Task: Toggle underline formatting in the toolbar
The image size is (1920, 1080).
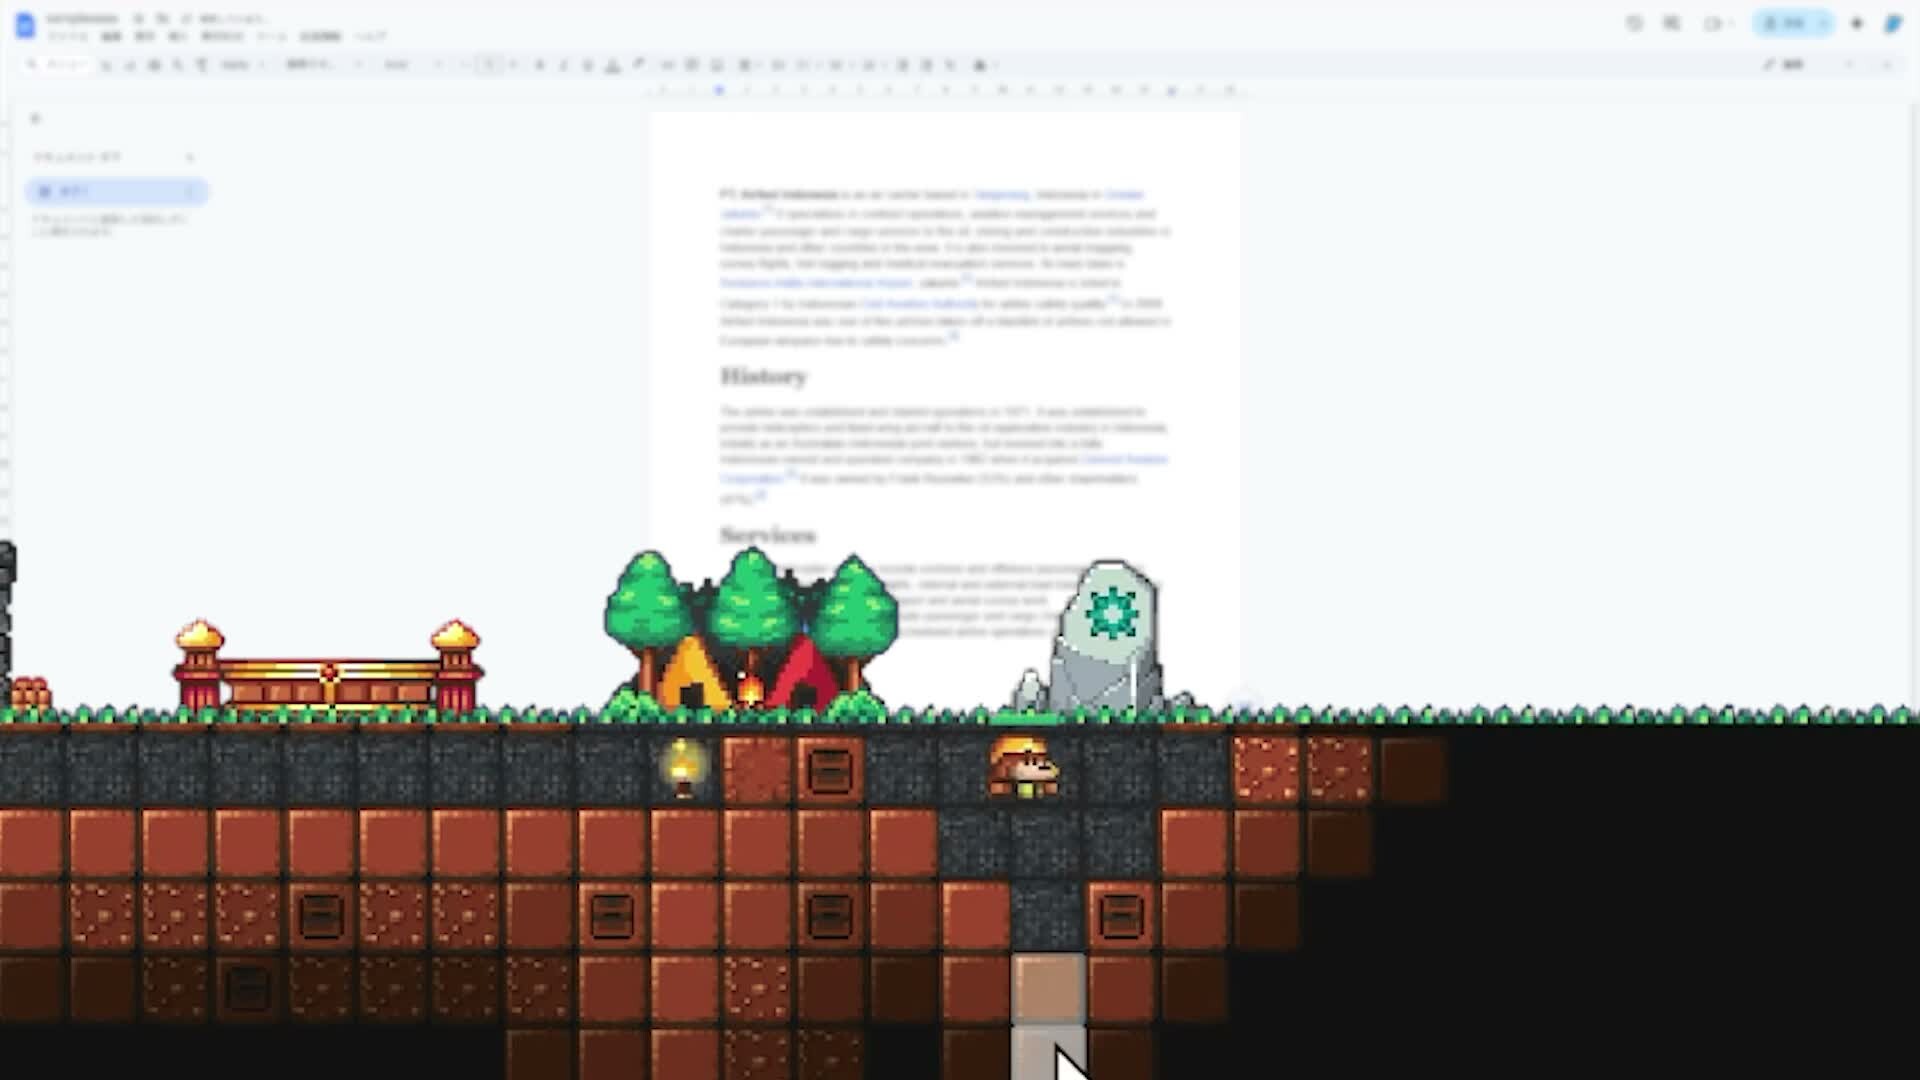Action: pyautogui.click(x=587, y=65)
